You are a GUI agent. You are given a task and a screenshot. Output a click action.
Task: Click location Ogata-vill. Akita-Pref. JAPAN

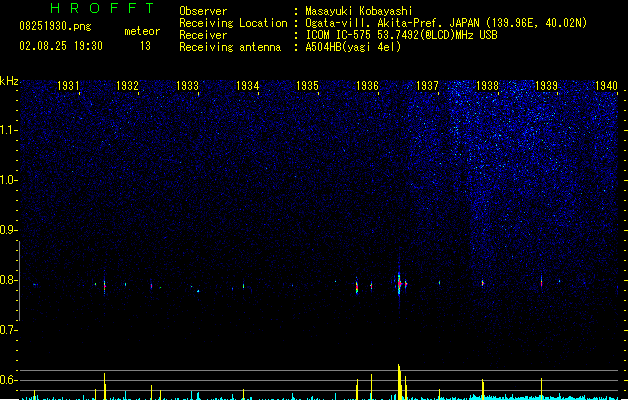(392, 23)
